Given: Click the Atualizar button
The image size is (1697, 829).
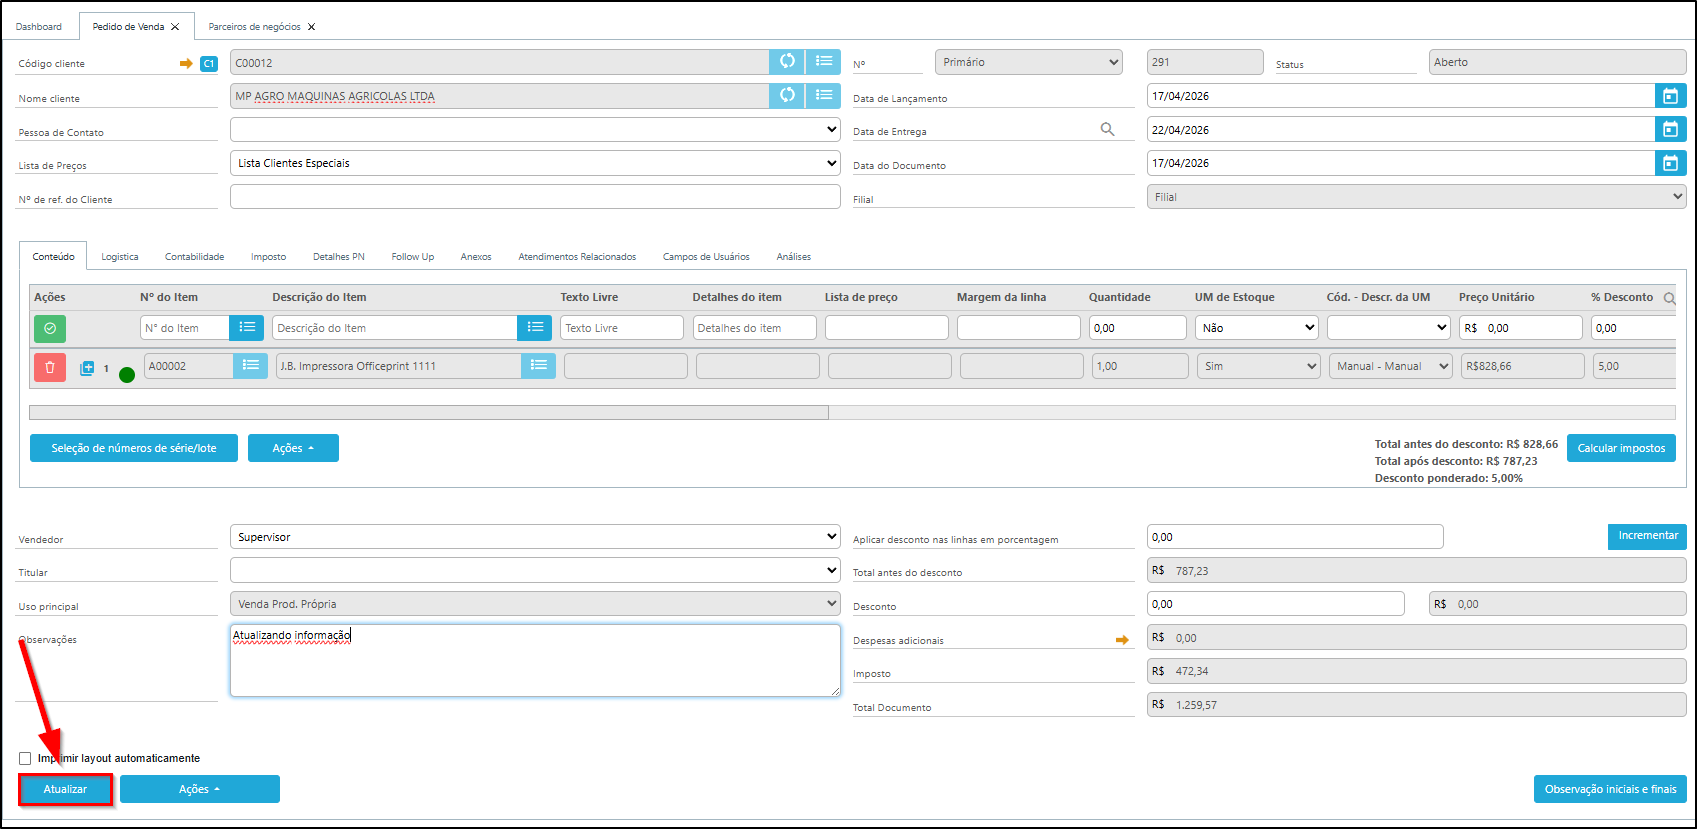Looking at the screenshot, I should click(x=65, y=789).
